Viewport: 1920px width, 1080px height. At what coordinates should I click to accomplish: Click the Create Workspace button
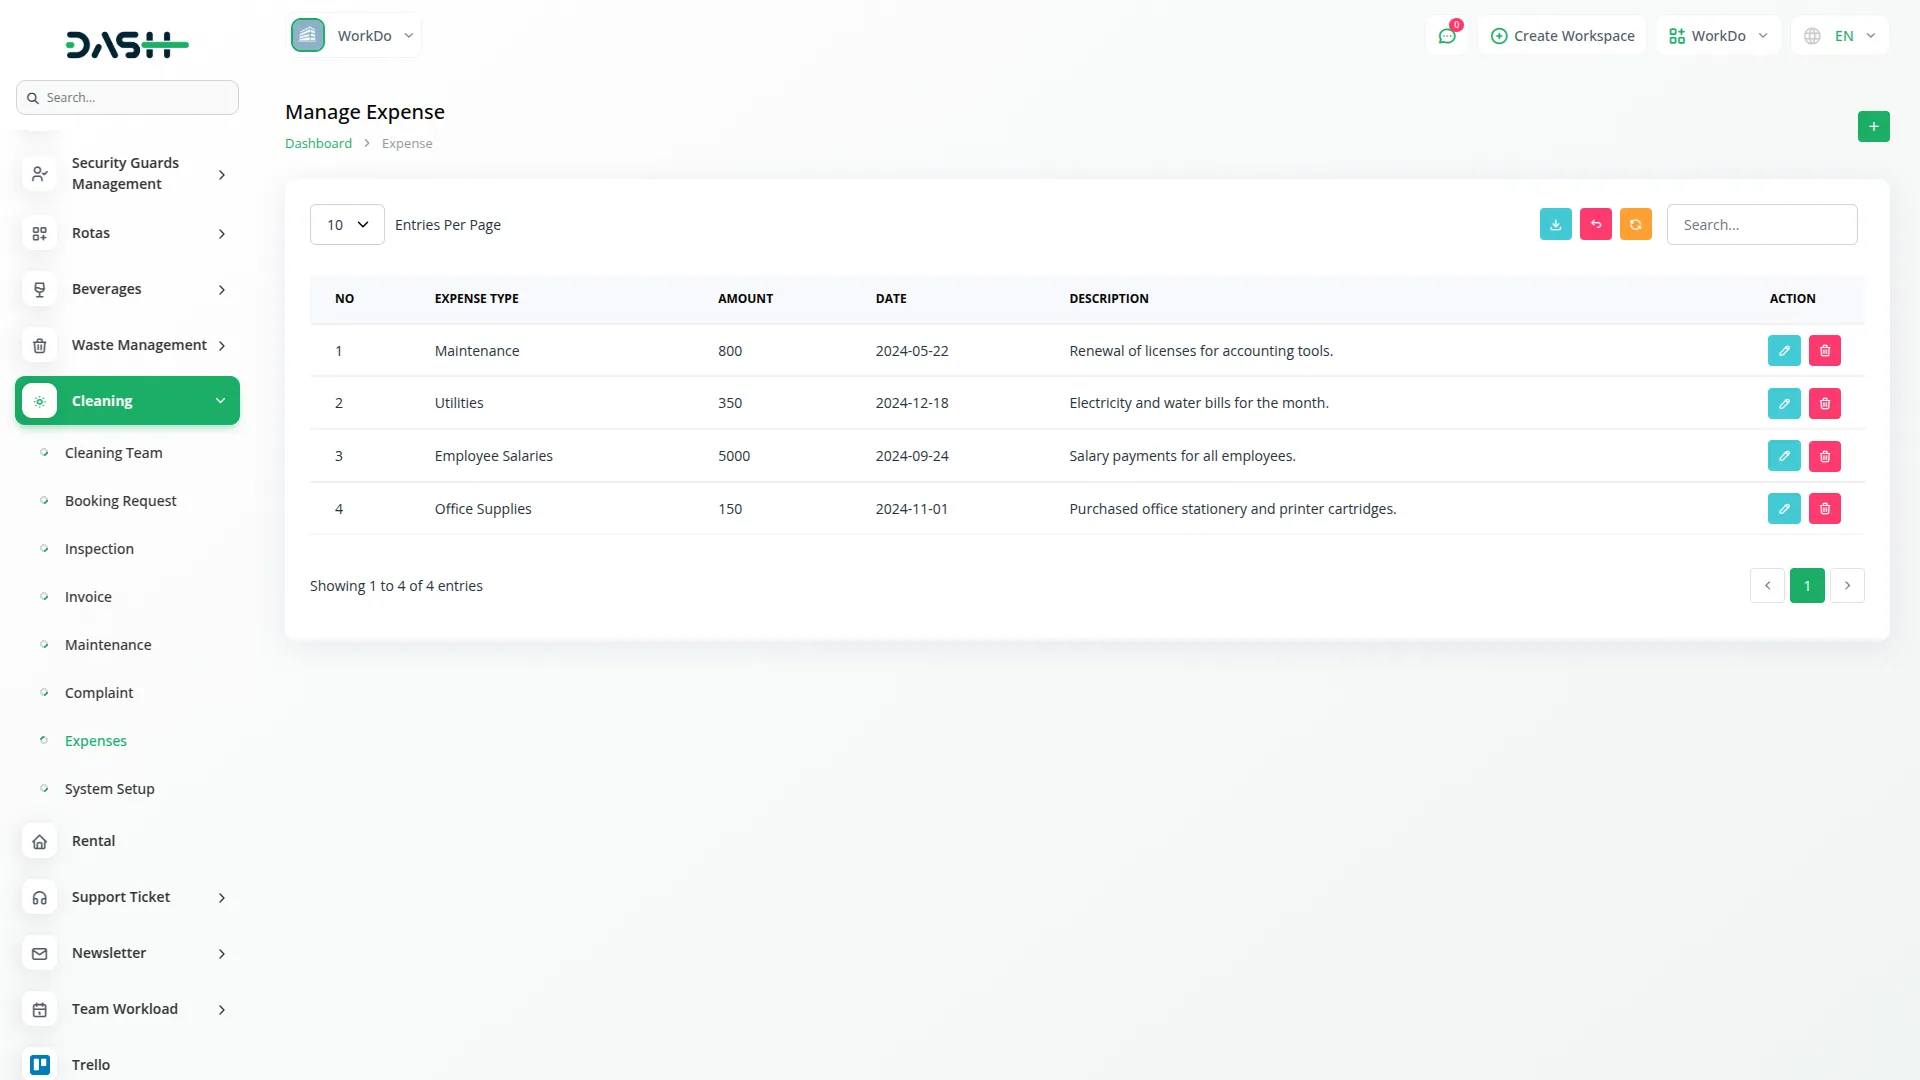tap(1562, 36)
